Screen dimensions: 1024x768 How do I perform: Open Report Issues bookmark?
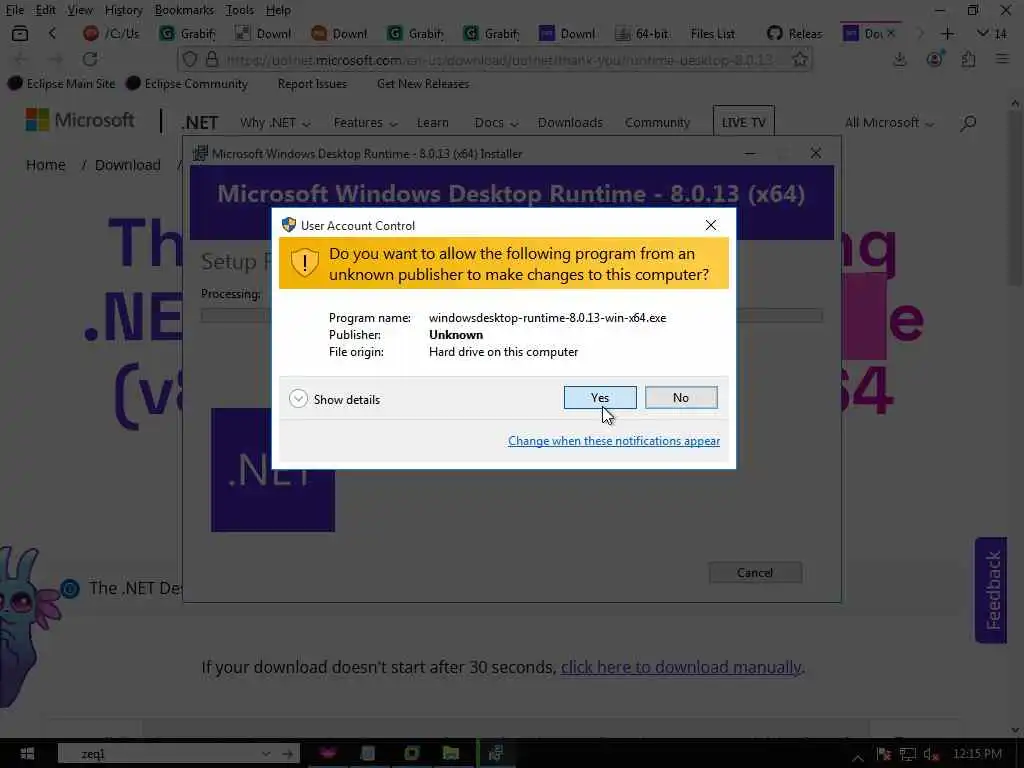(312, 84)
